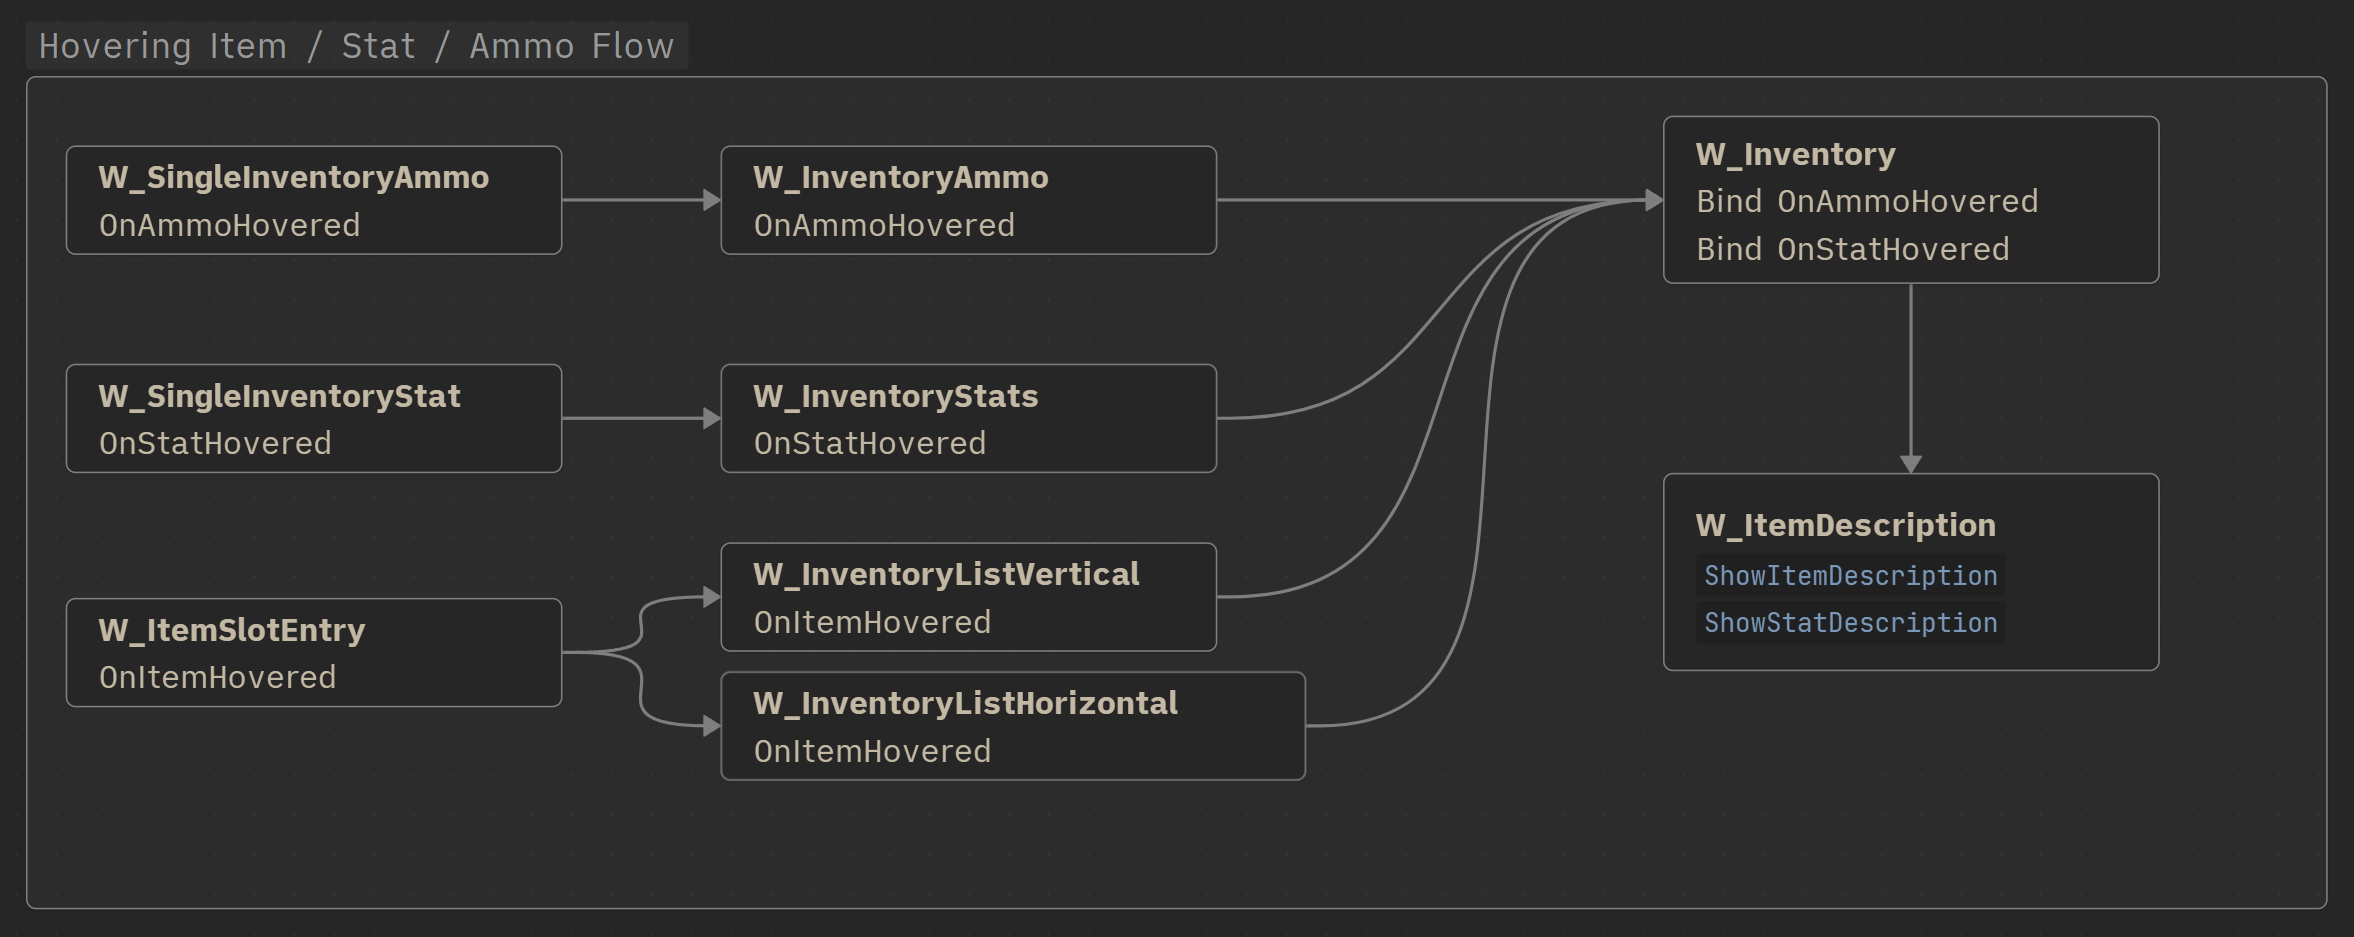Click the ShowStatDescription code label
This screenshot has width=2354, height=937.
1850,623
